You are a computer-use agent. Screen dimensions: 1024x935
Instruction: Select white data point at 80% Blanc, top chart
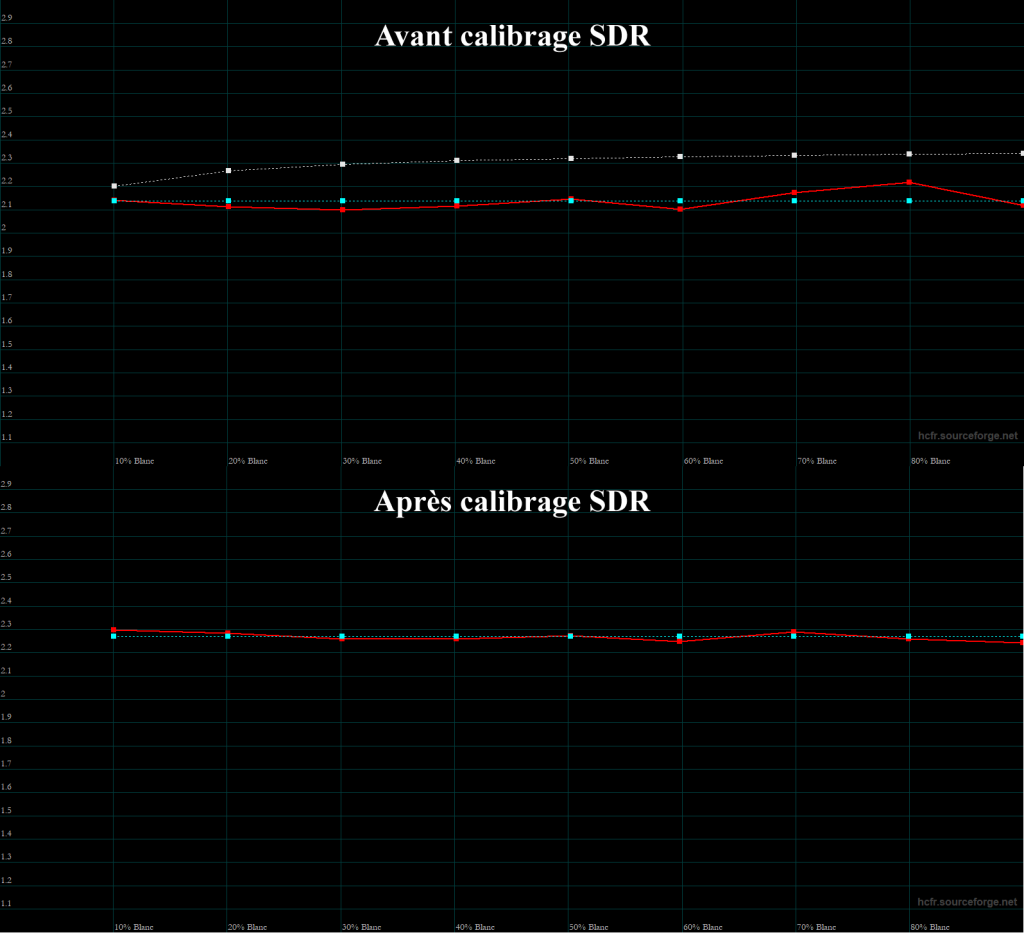click(909, 154)
